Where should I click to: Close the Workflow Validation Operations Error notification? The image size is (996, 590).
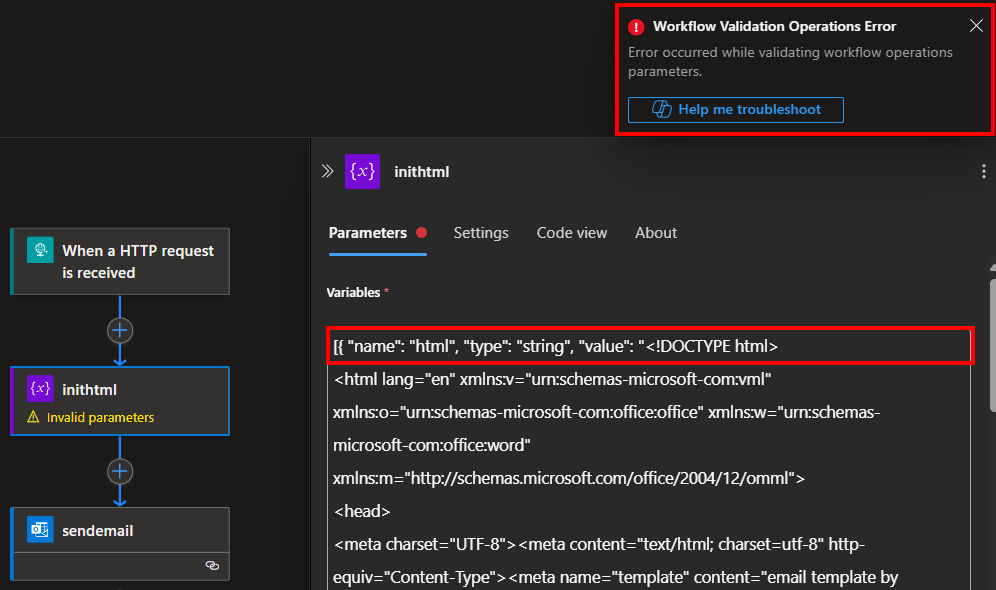click(976, 25)
